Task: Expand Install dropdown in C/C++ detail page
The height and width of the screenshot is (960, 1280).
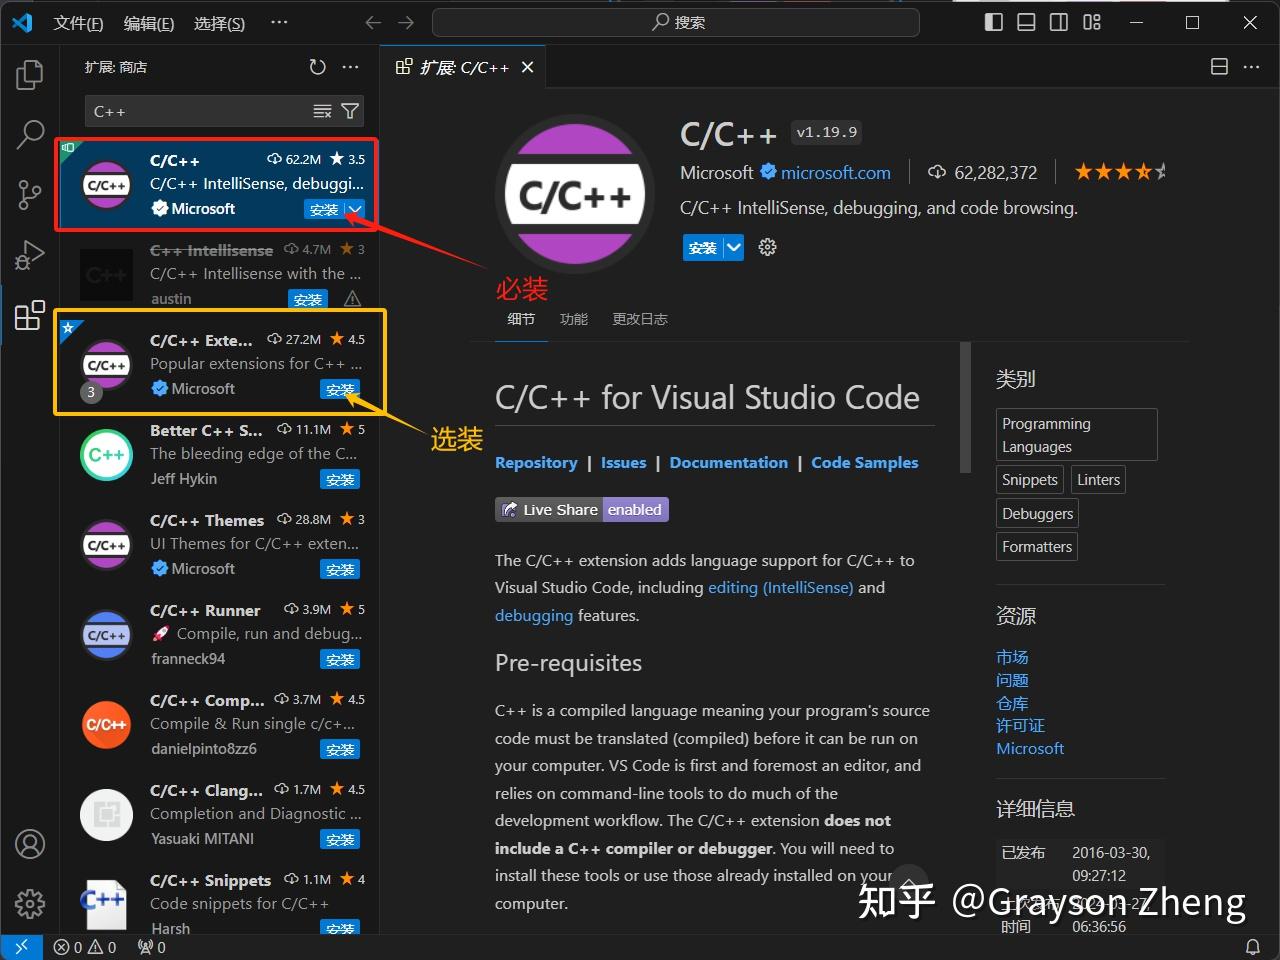Action: [734, 247]
